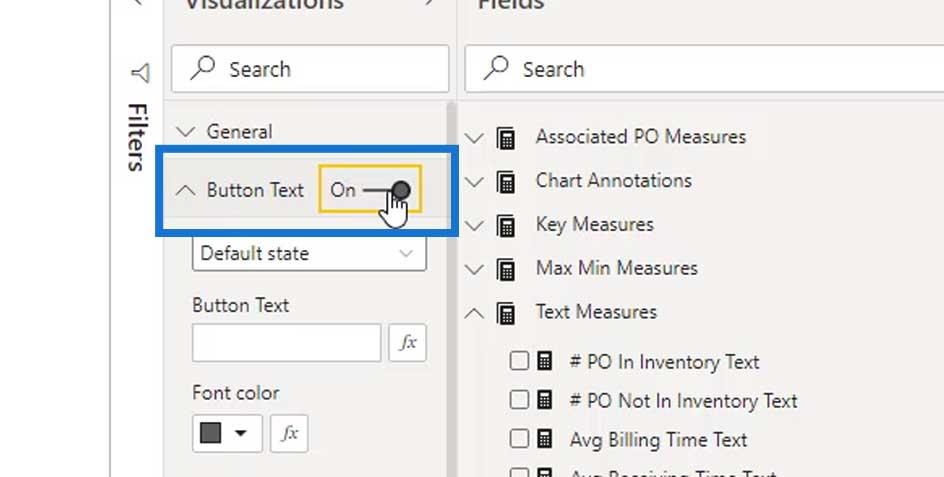The image size is (944, 477).
Task: Click the Chart Annotations table icon
Action: (x=507, y=182)
